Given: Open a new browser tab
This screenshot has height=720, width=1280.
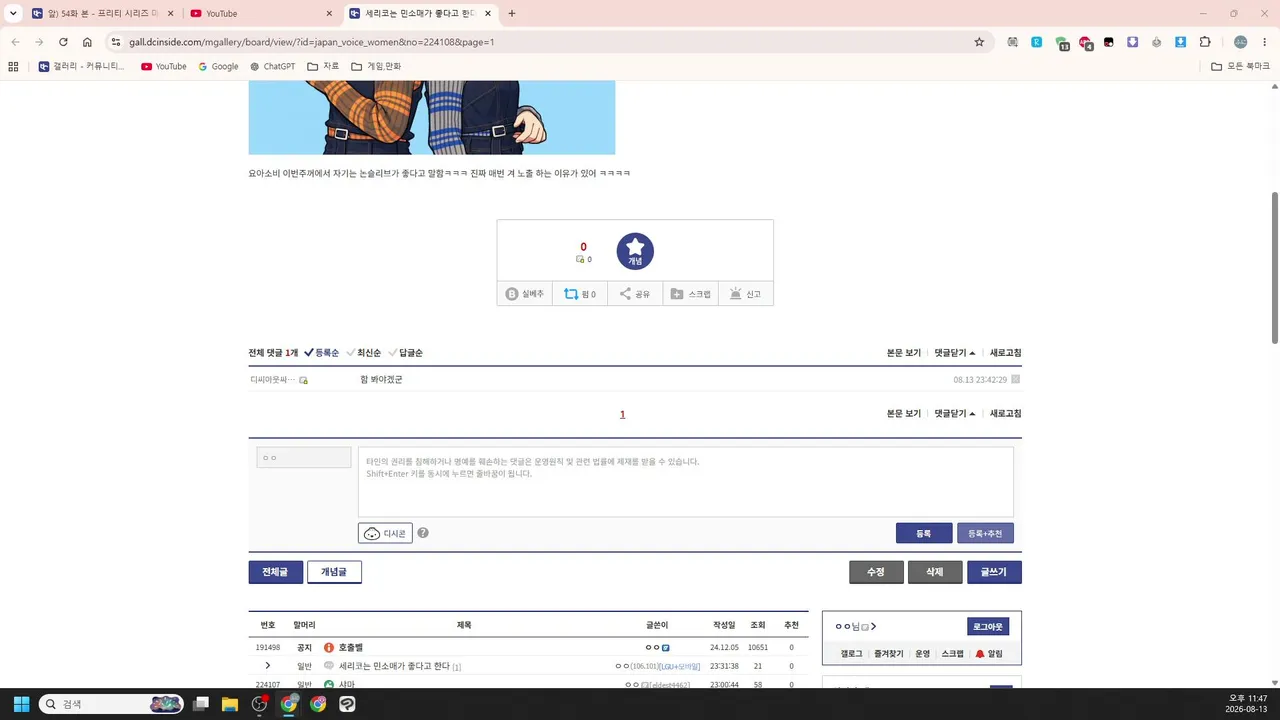Looking at the screenshot, I should [x=512, y=14].
